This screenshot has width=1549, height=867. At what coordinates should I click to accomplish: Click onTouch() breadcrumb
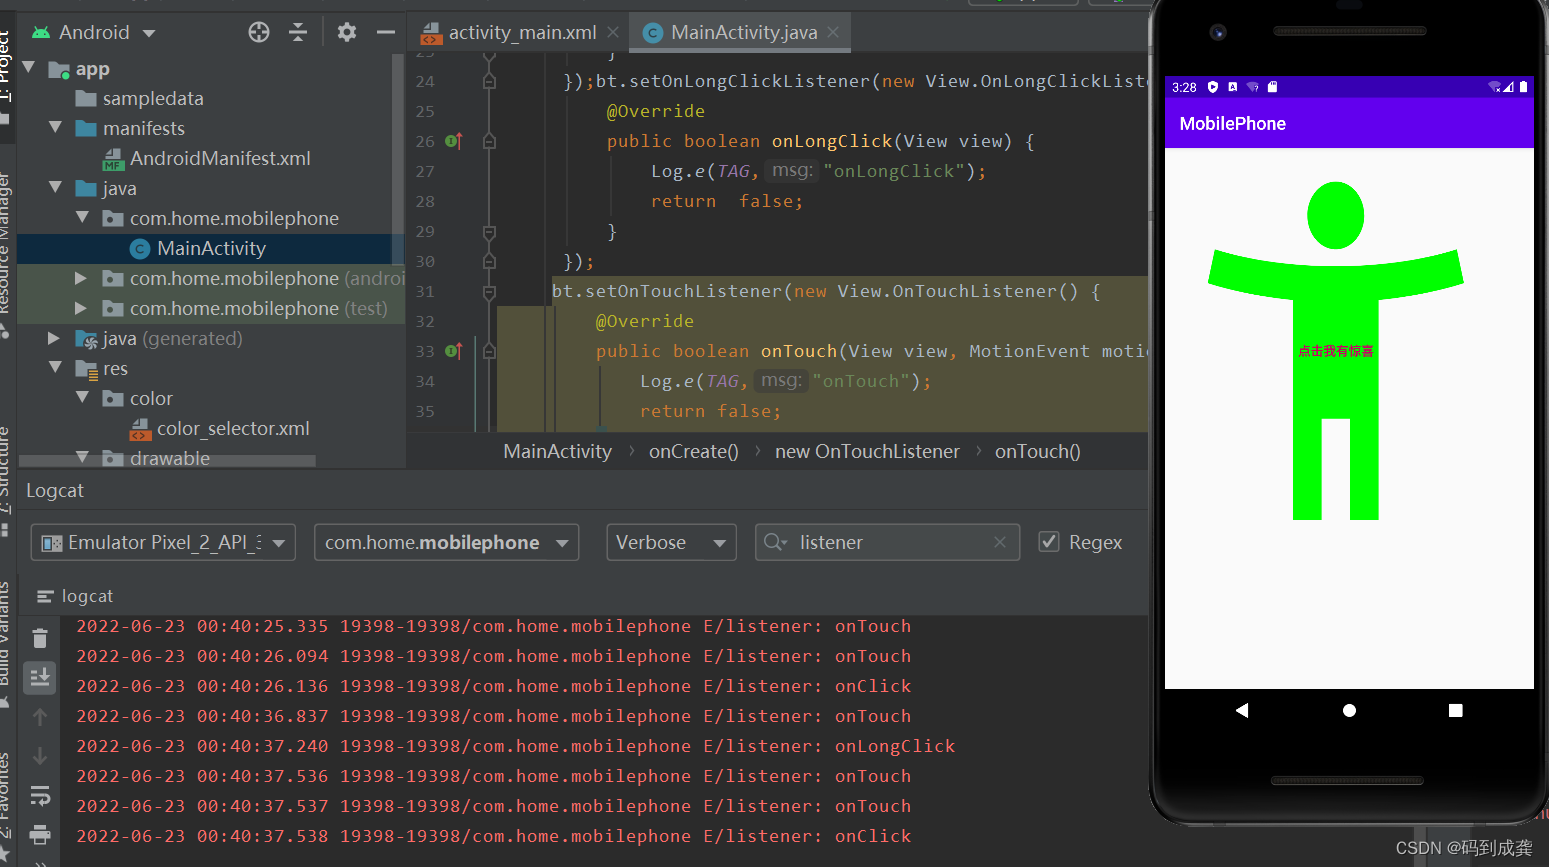1037,451
